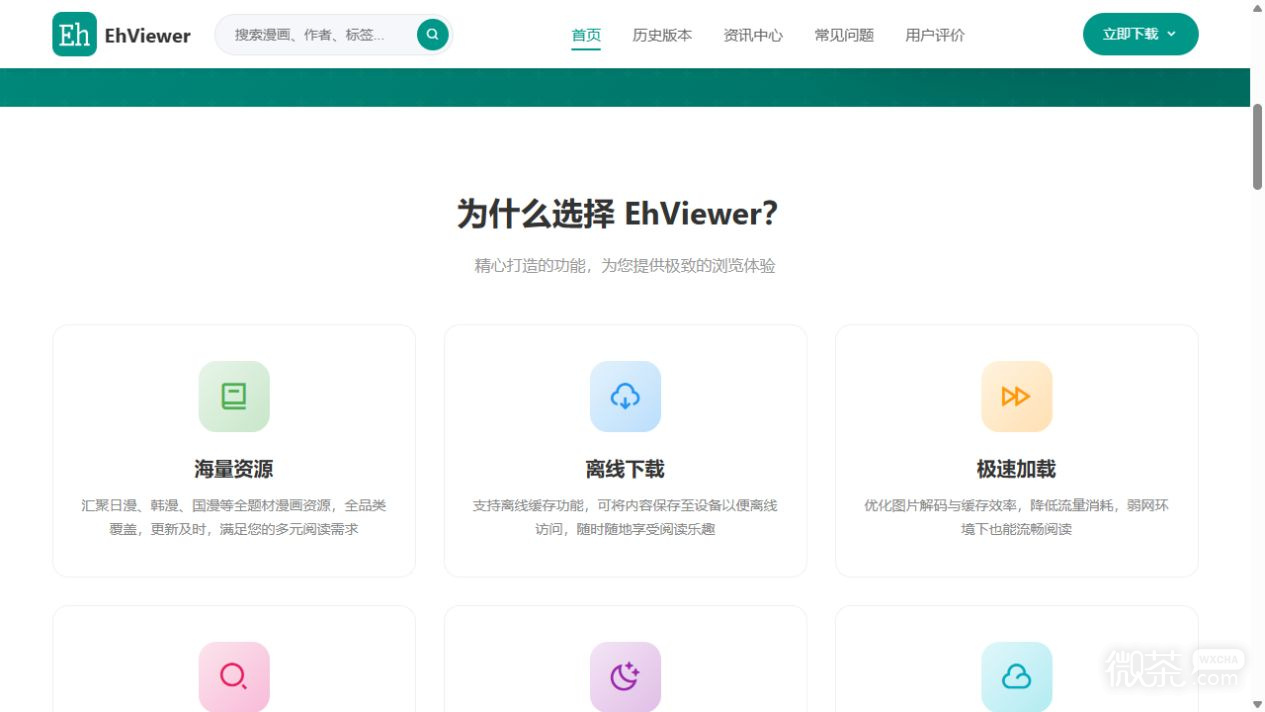This screenshot has width=1265, height=712.
Task: Open the 历史版本 menu item
Action: (662, 35)
